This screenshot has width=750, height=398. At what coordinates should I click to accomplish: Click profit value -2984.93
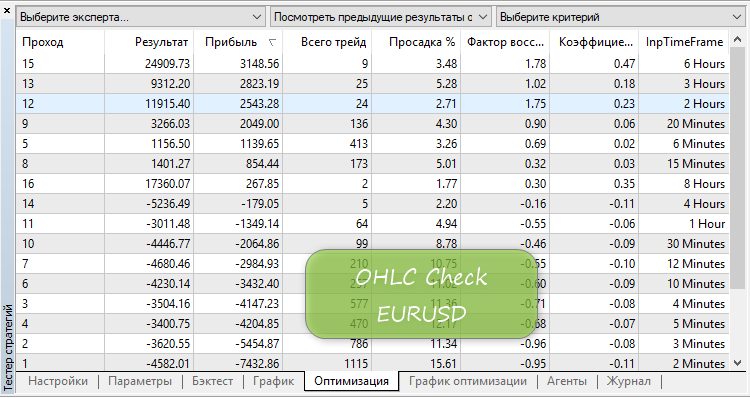(257, 265)
